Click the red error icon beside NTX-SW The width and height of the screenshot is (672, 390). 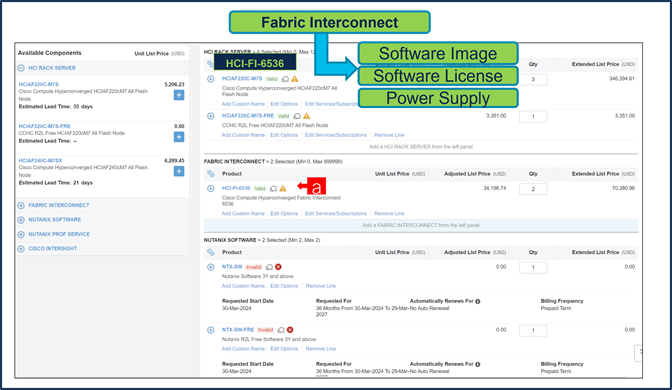(x=279, y=267)
